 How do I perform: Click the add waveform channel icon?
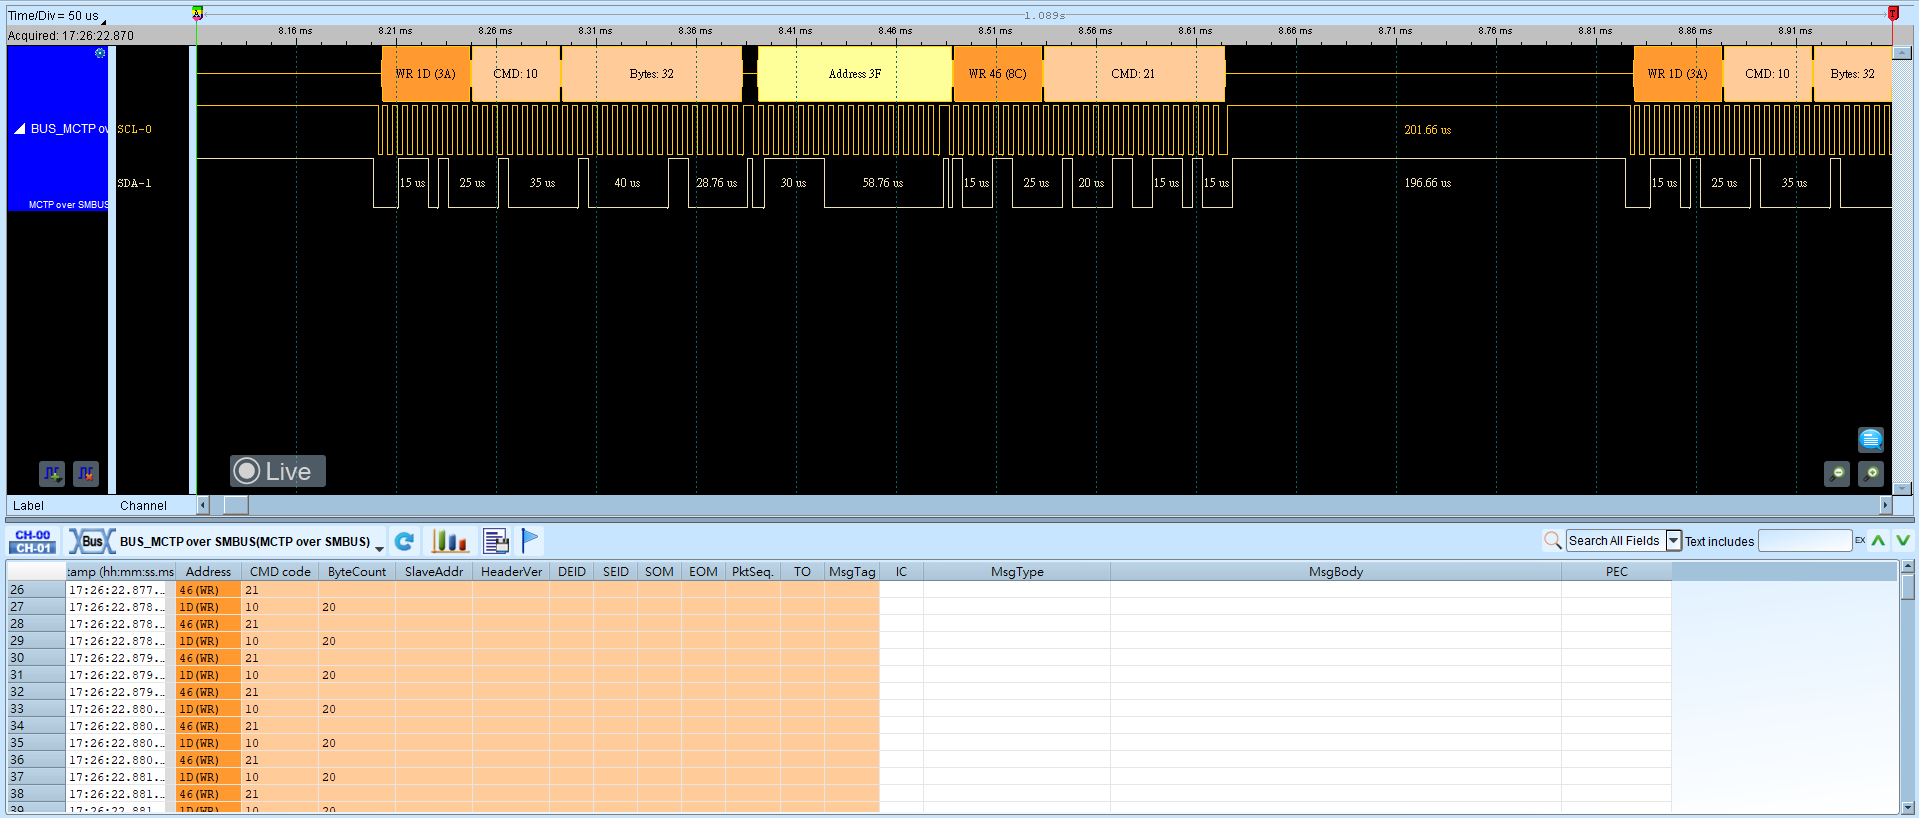pos(52,473)
